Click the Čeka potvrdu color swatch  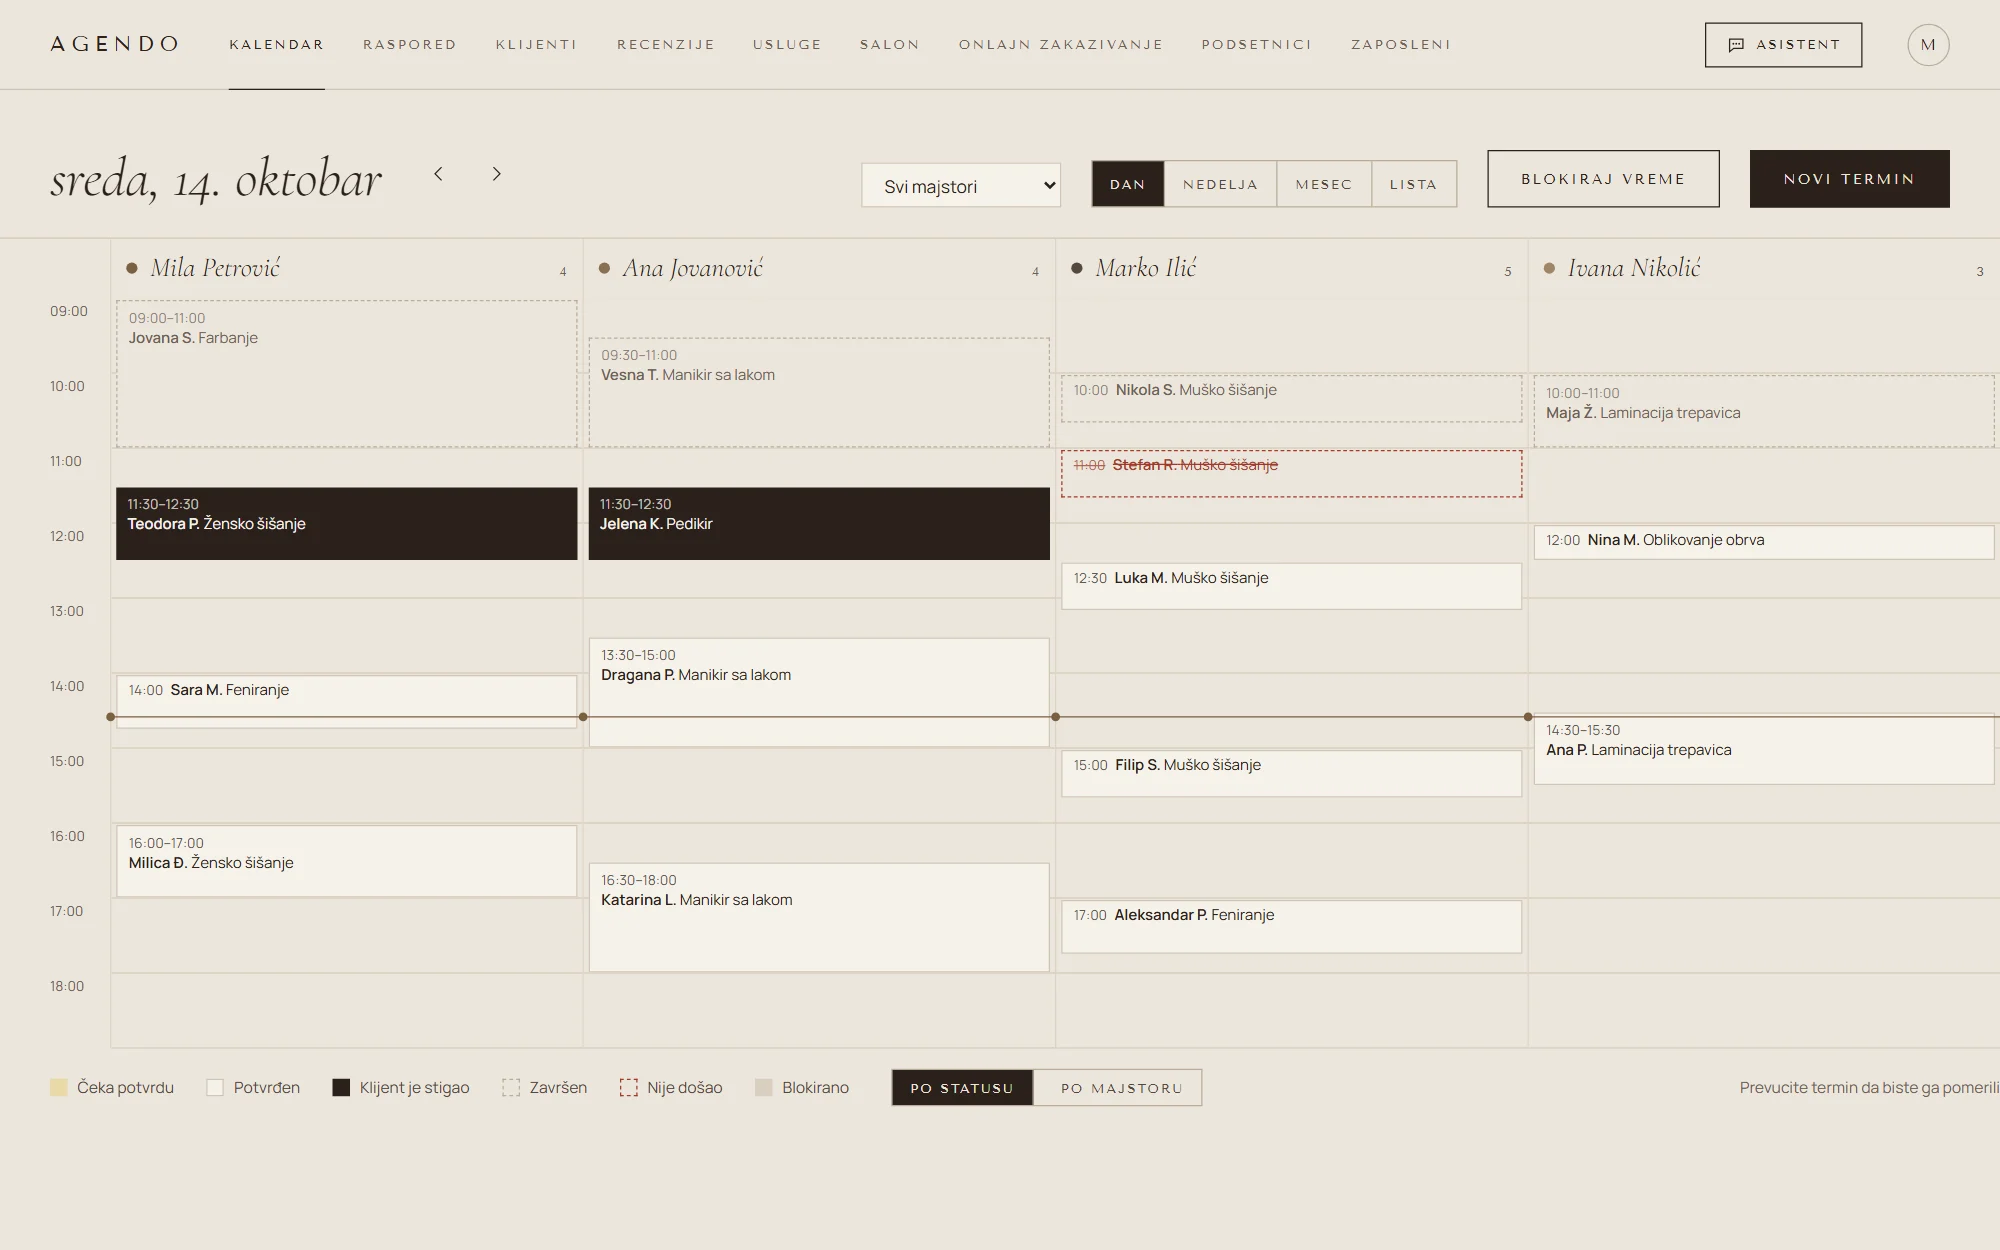[59, 1088]
